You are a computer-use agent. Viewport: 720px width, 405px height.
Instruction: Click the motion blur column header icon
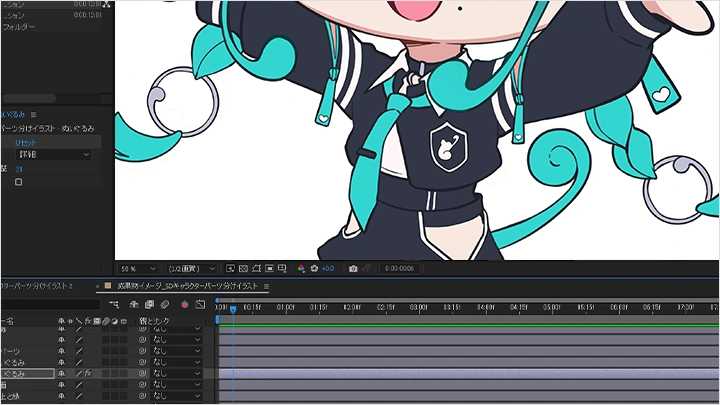pyautogui.click(x=106, y=321)
